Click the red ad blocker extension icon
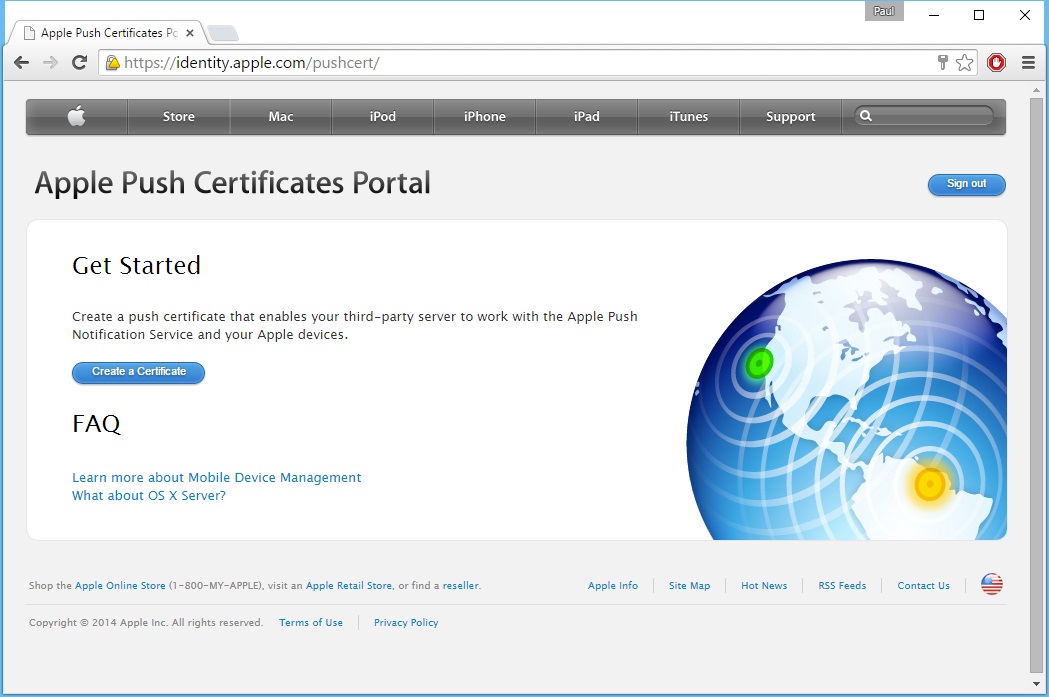 (996, 63)
